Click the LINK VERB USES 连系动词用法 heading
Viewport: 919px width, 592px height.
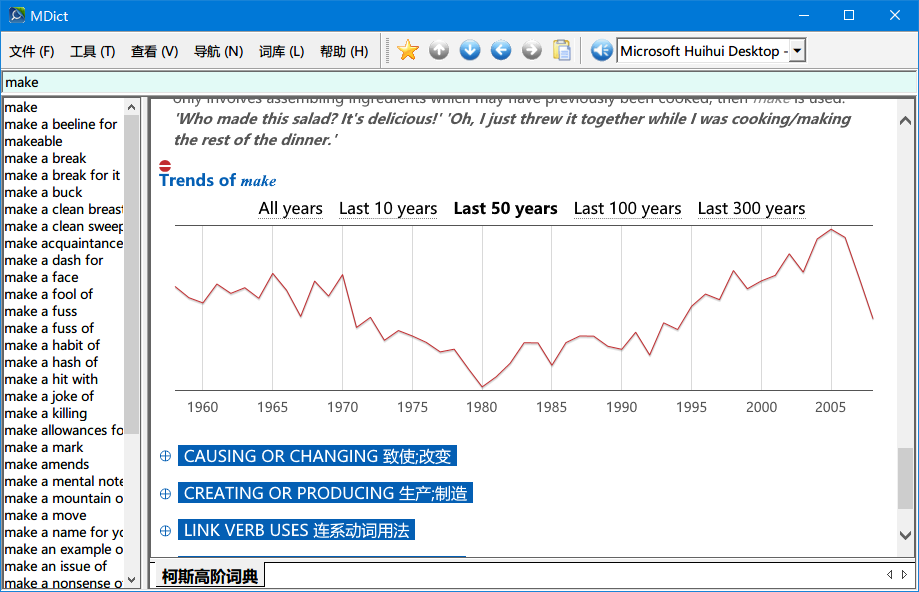coord(297,530)
